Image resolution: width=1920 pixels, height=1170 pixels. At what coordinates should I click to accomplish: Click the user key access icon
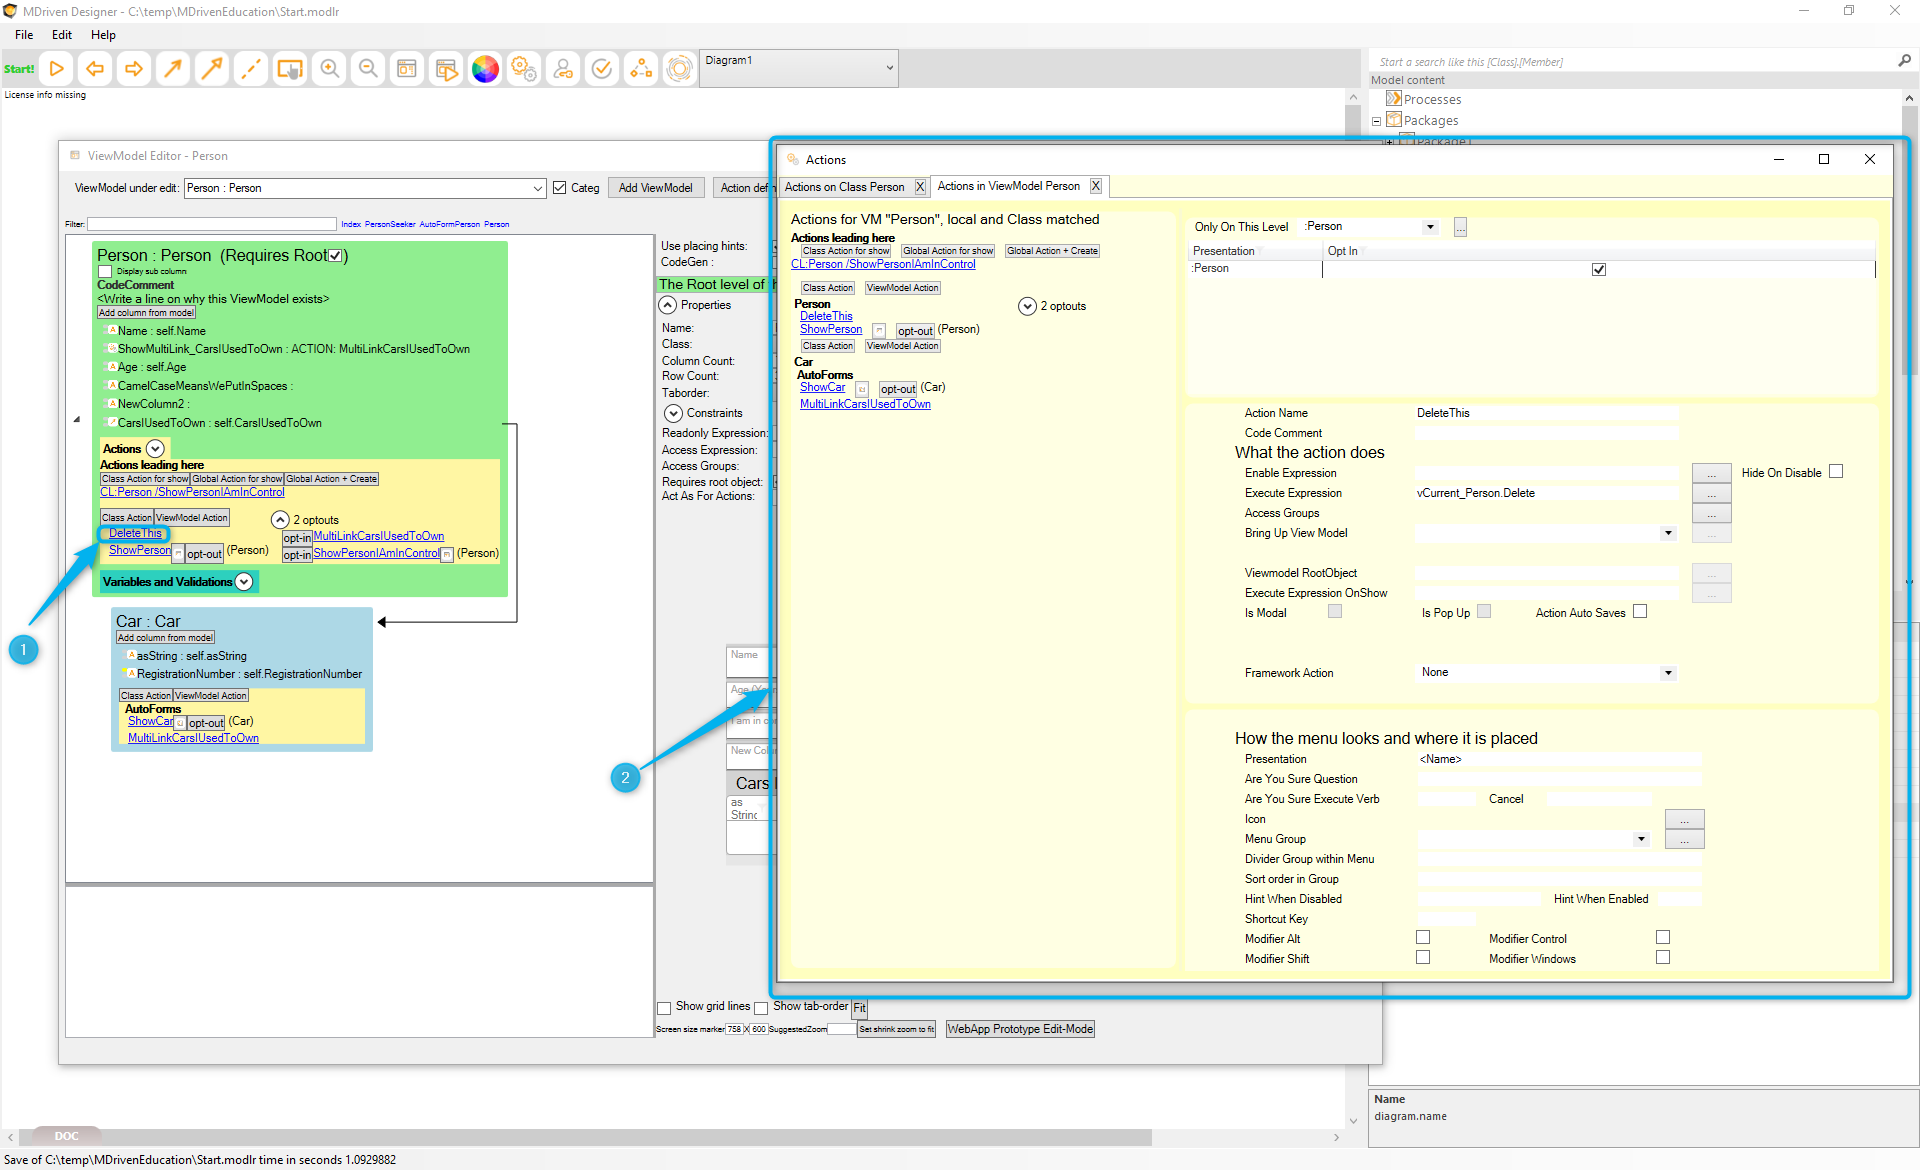pos(563,69)
